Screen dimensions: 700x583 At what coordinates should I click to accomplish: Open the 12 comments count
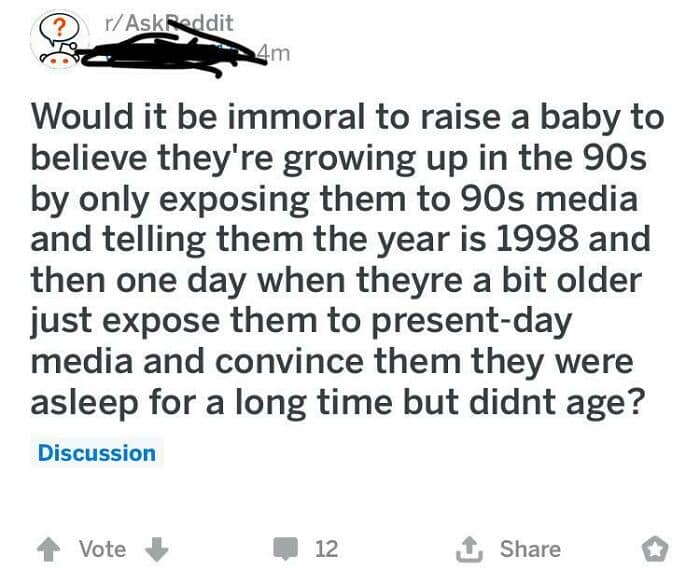326,548
